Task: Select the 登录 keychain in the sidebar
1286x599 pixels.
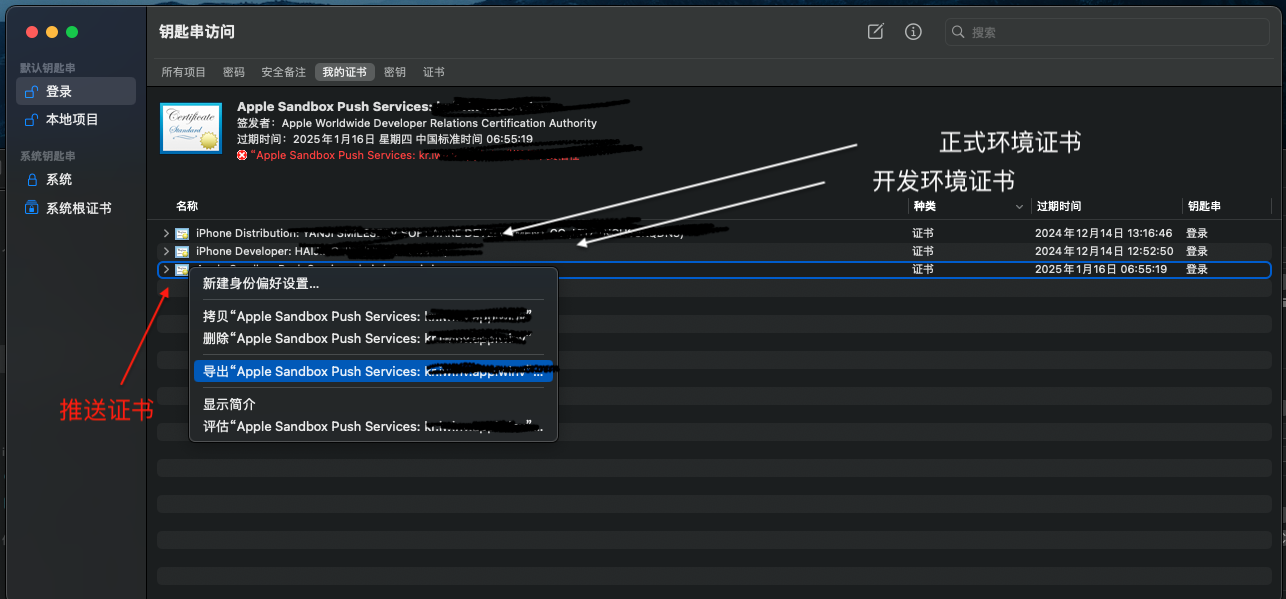Action: tap(76, 91)
